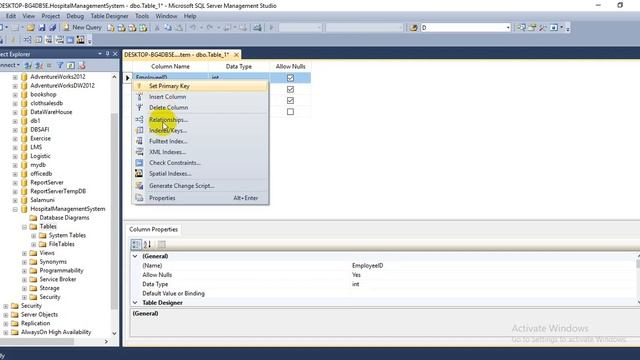Open Relationships... from context menu

(200, 120)
